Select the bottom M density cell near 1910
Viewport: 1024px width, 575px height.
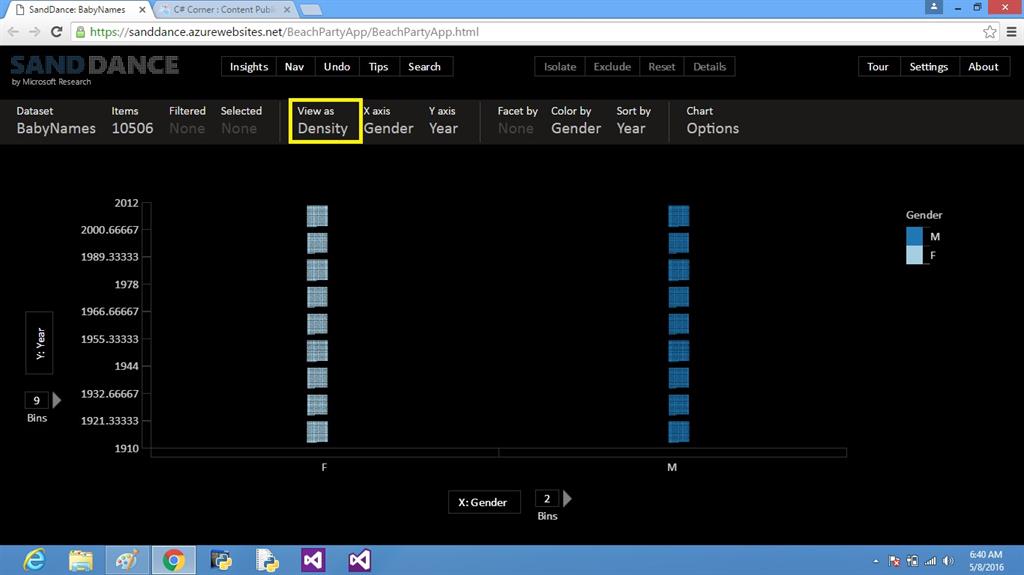(679, 432)
